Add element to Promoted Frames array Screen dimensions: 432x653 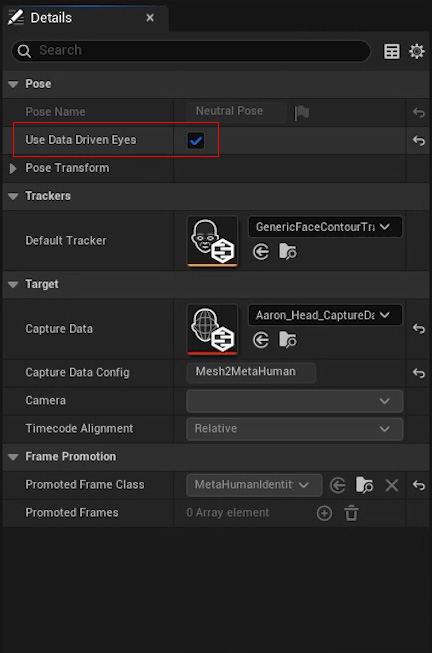[324, 513]
